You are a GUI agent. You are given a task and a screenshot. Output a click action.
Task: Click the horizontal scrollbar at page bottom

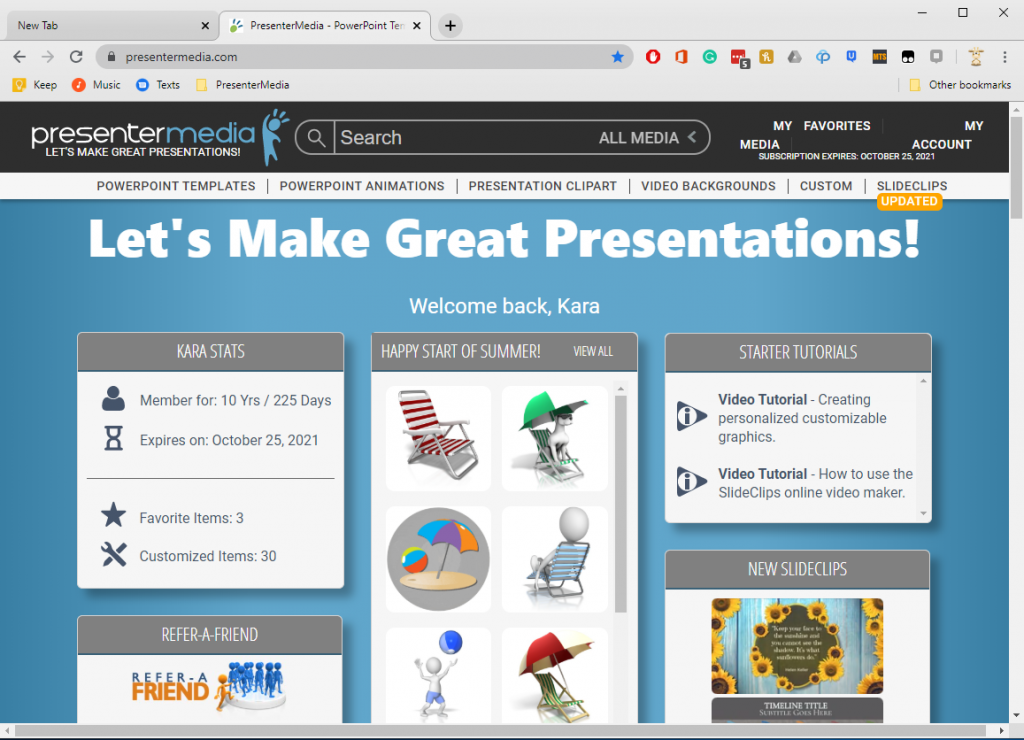coord(500,731)
